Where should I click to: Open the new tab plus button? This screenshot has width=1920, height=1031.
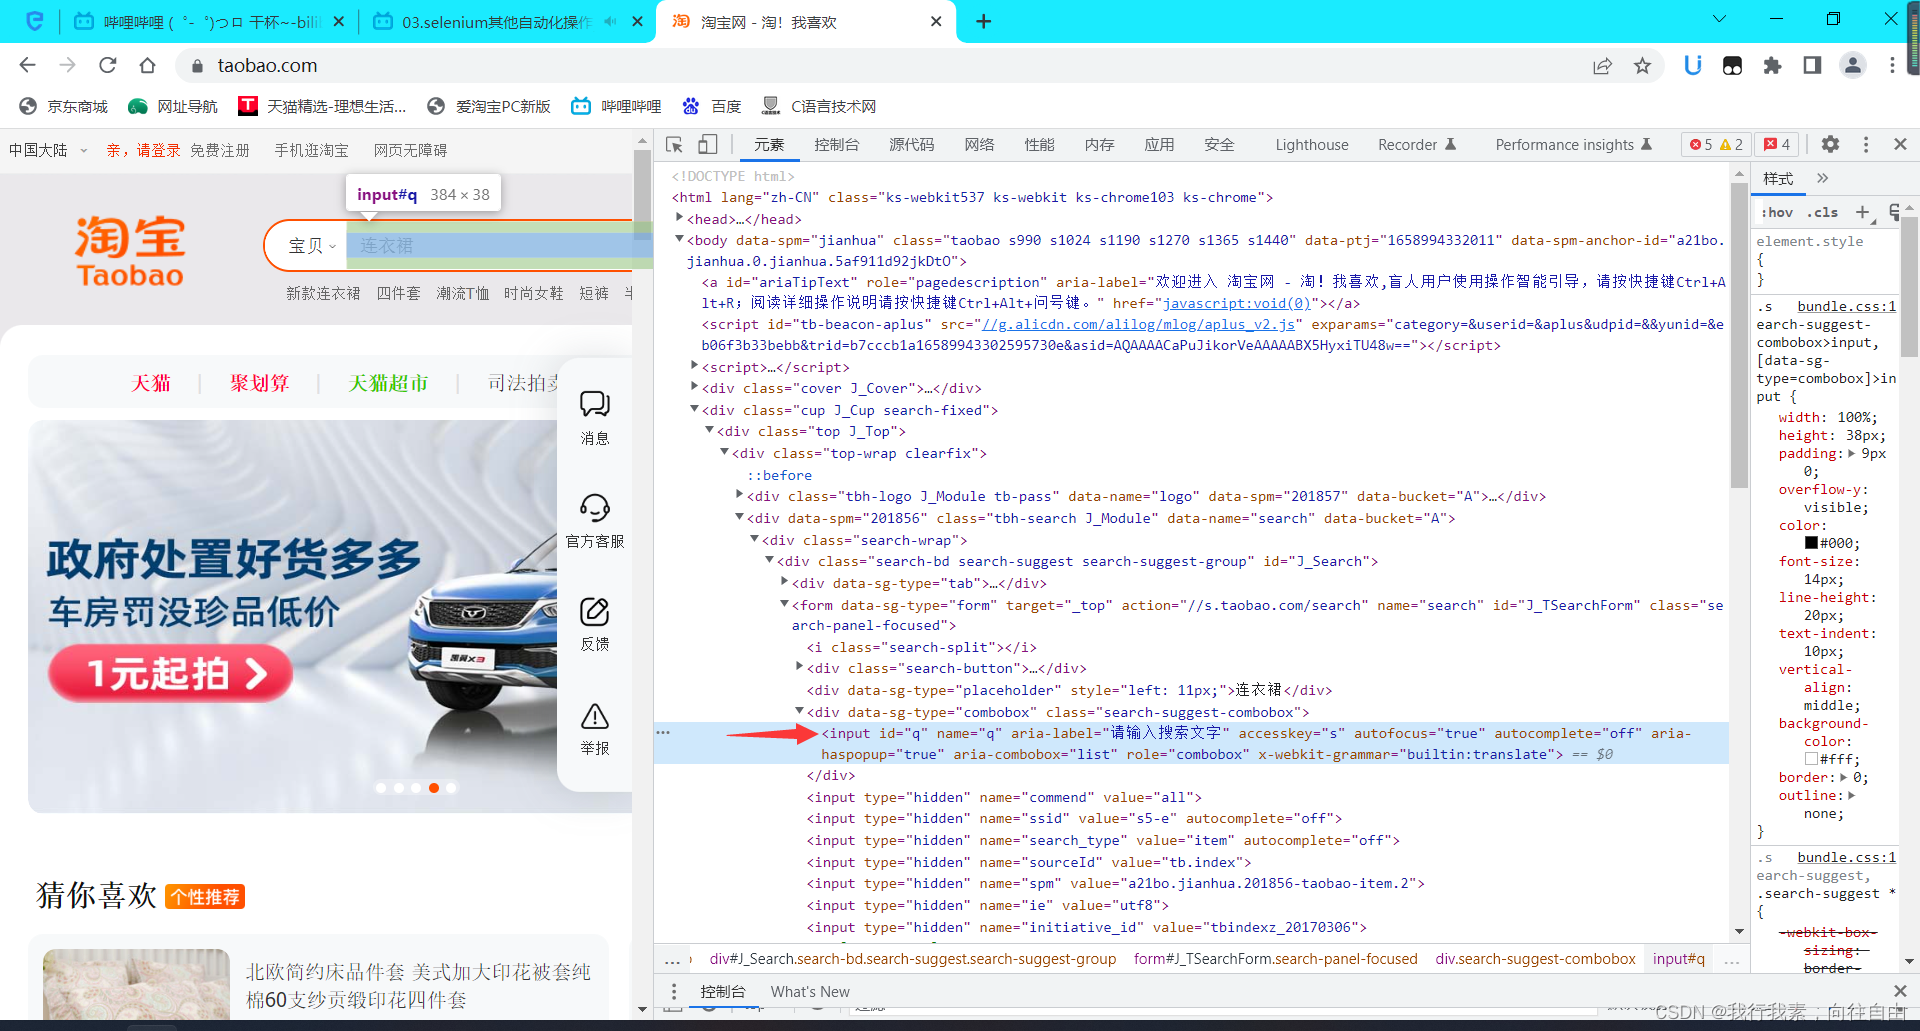(x=984, y=21)
